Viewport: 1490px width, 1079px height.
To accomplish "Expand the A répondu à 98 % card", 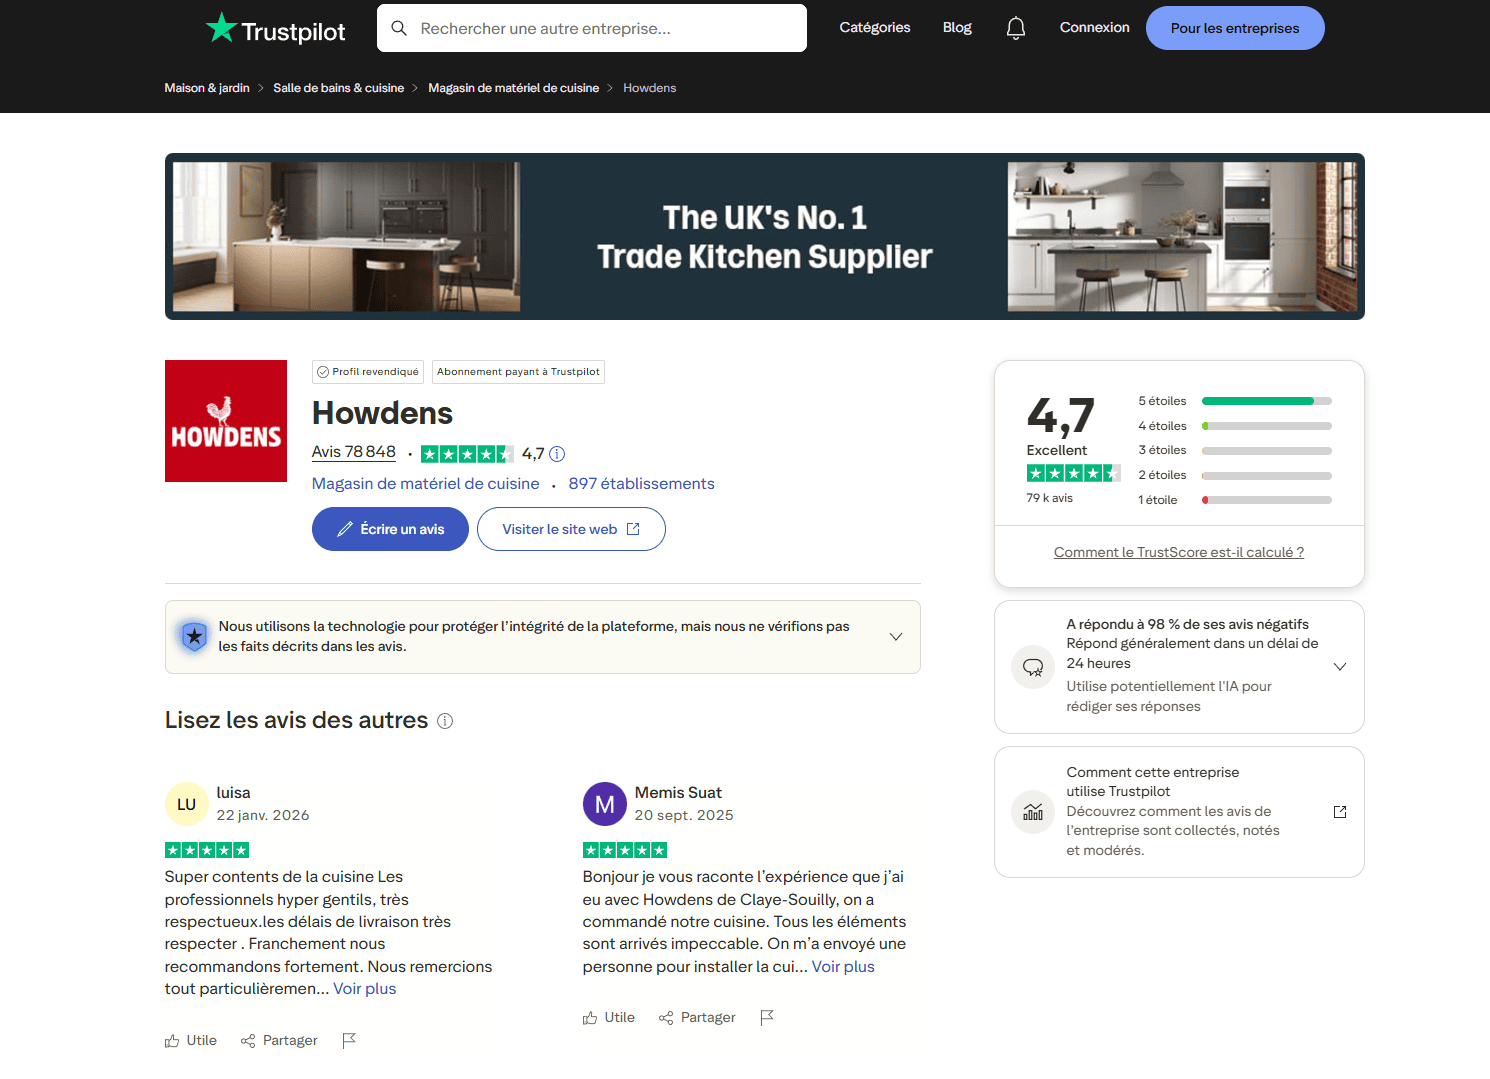I will click(x=1340, y=667).
